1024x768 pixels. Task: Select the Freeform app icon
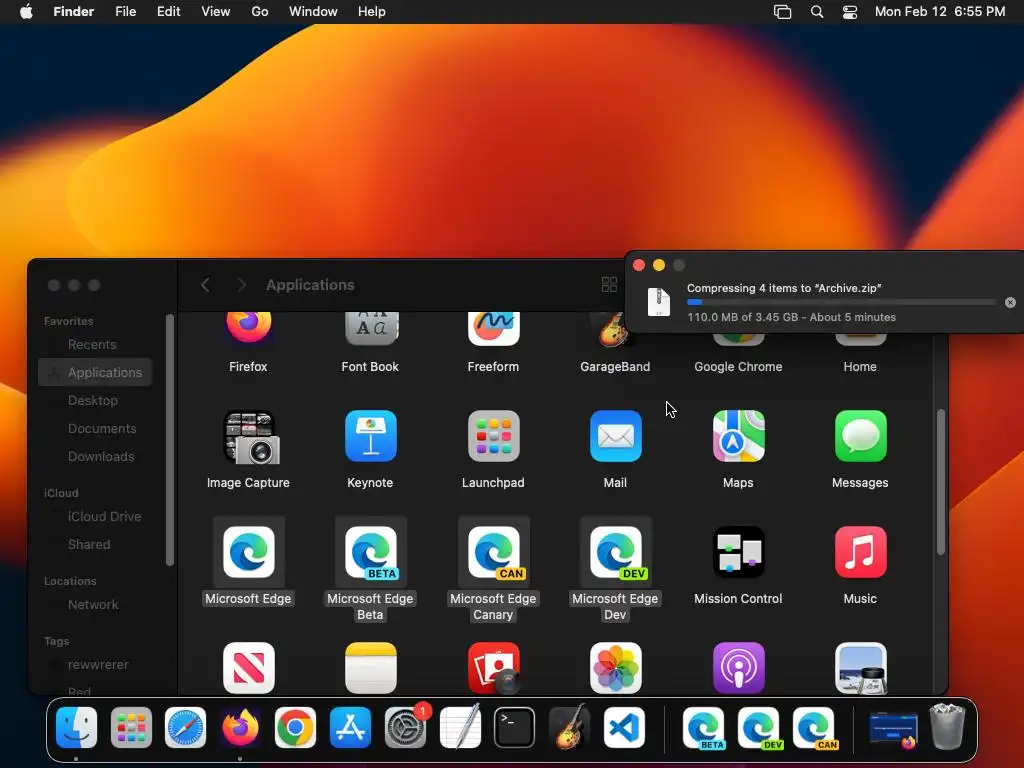(494, 328)
